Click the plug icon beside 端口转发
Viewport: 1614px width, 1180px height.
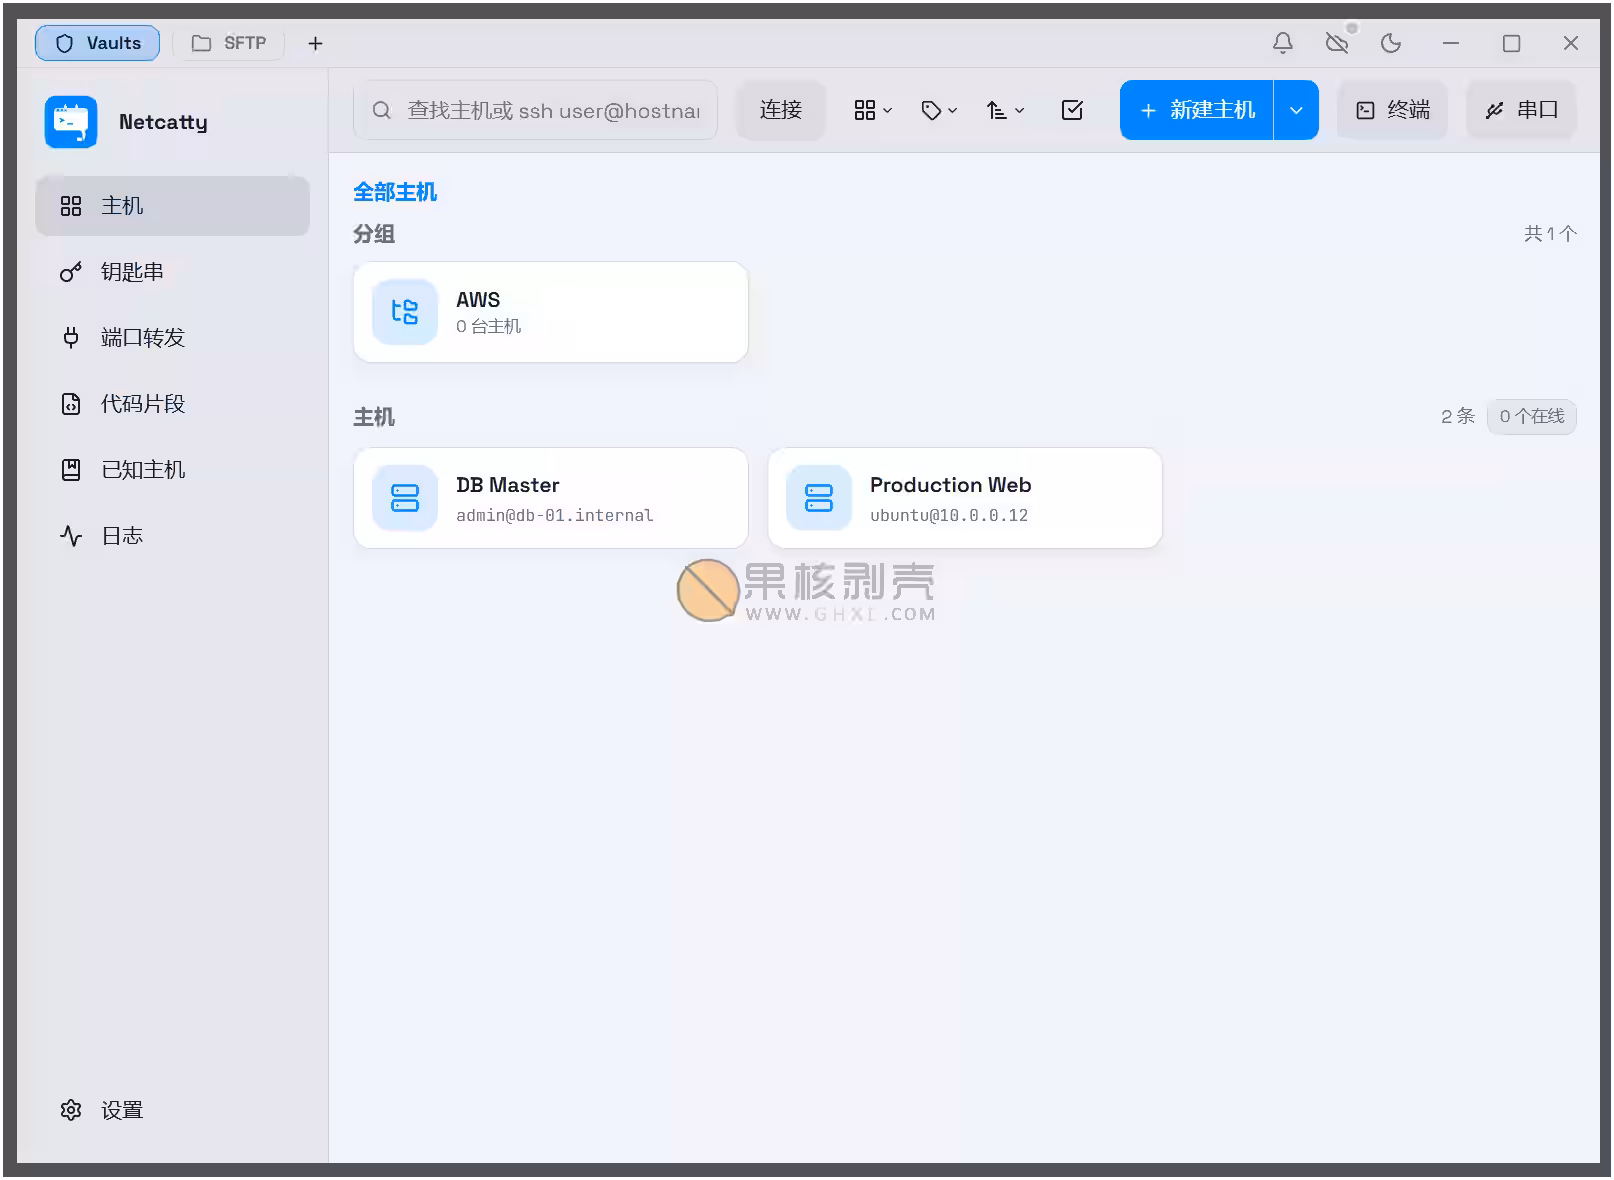[71, 338]
